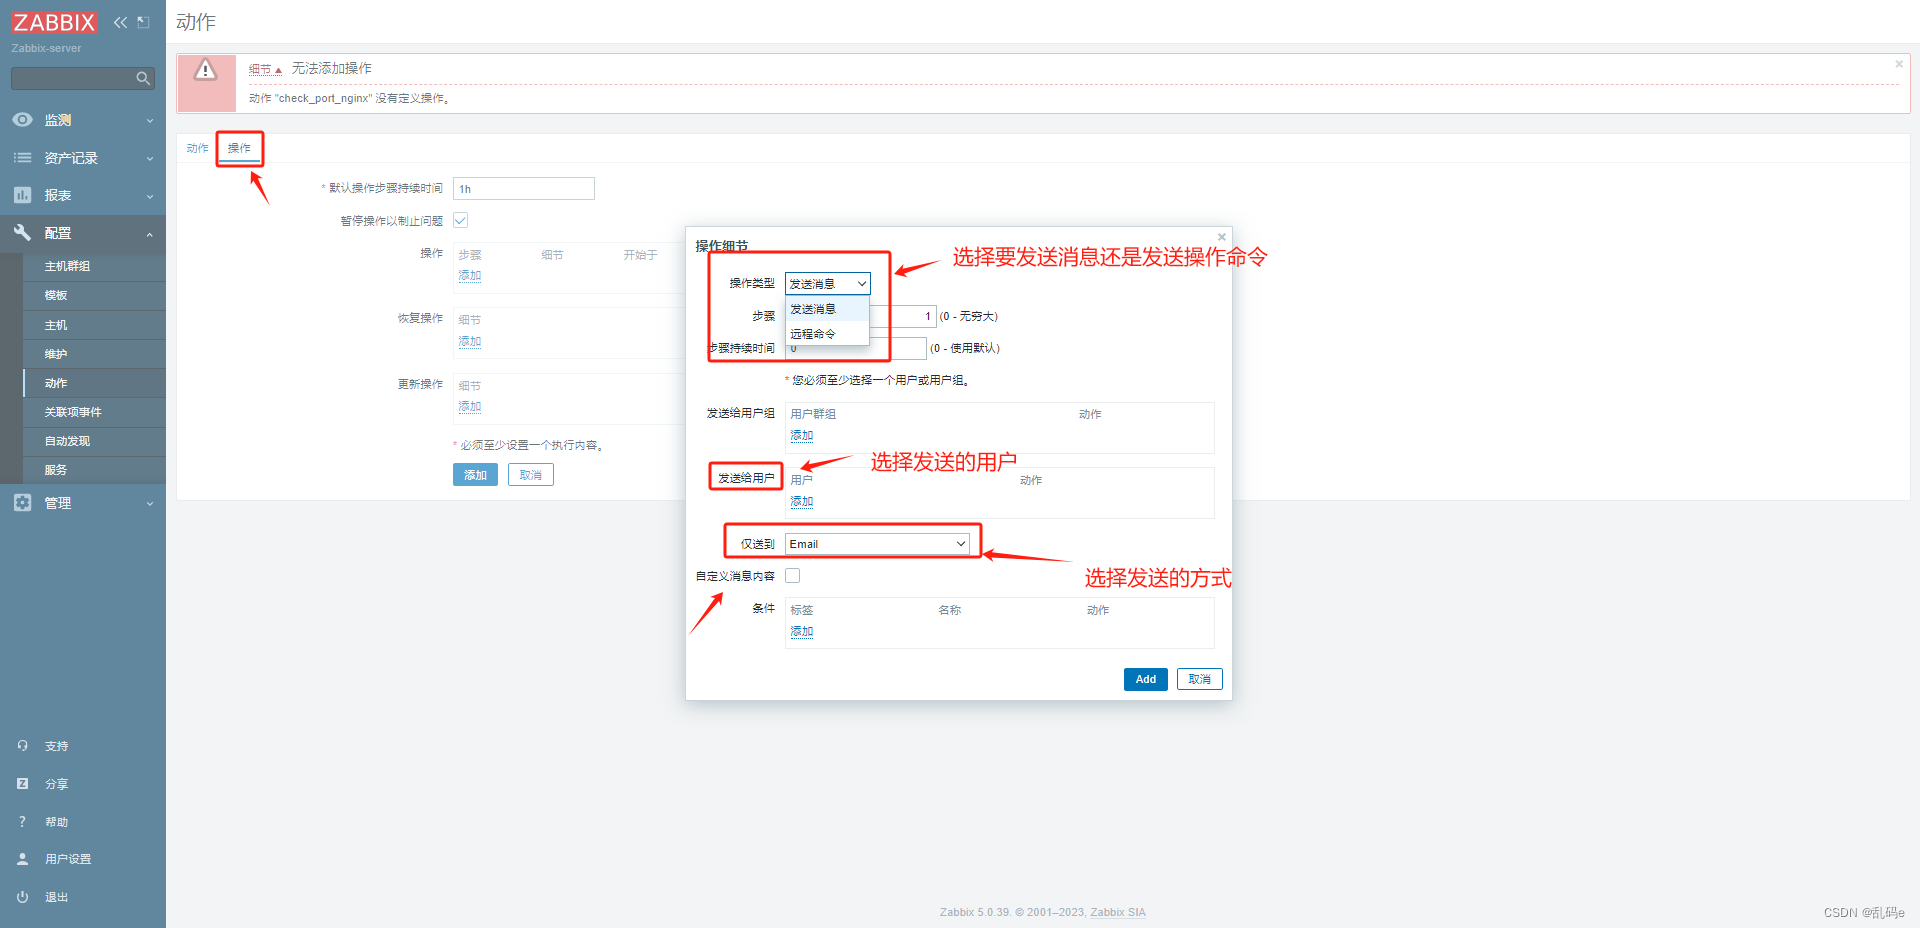Viewport: 1920px width, 928px height.
Task: Click the monitoring eye icon
Action: tap(22, 120)
